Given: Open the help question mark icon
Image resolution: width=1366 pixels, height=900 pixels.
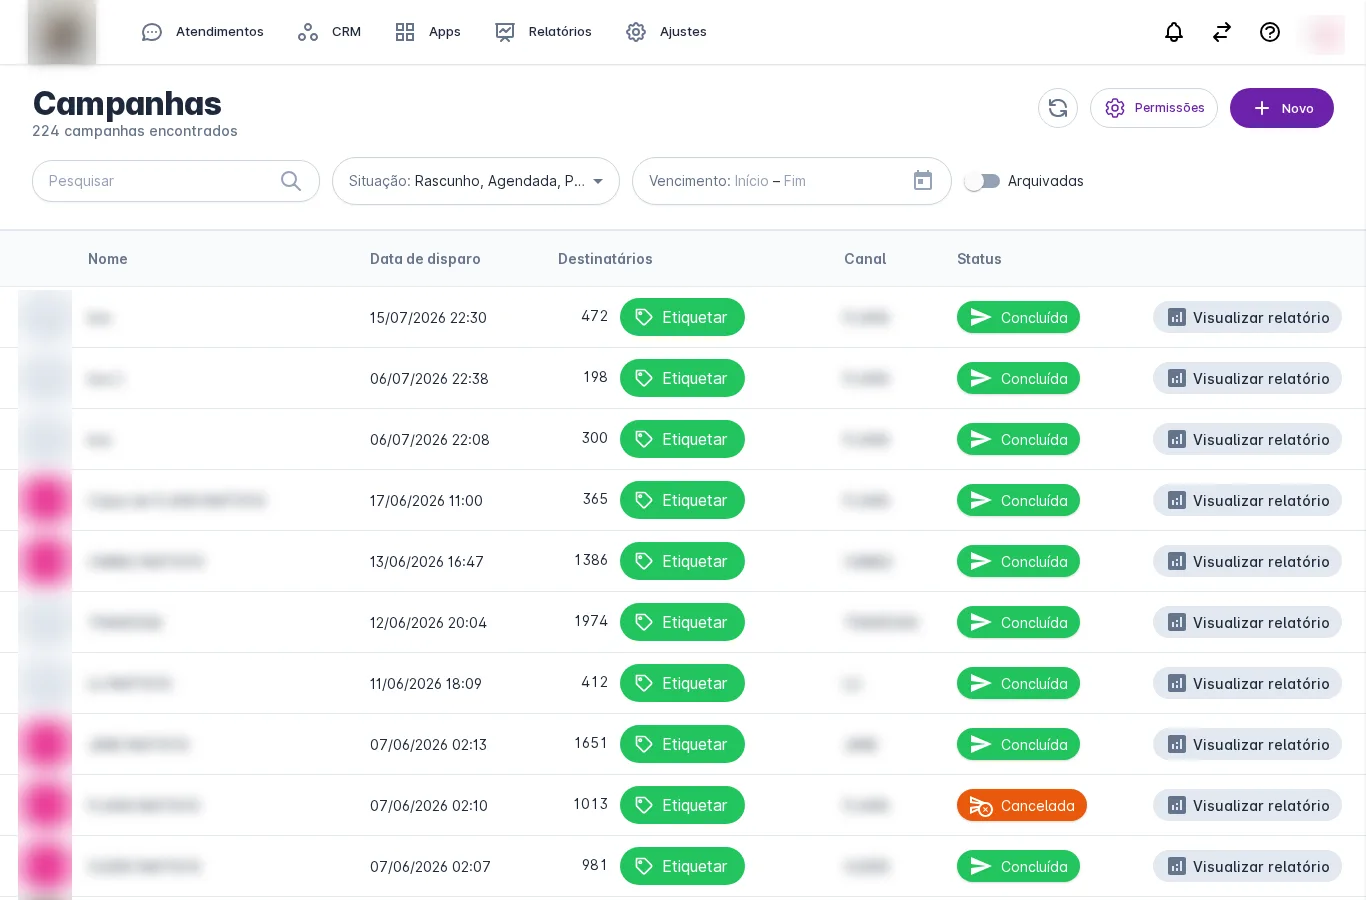Looking at the screenshot, I should (x=1270, y=32).
